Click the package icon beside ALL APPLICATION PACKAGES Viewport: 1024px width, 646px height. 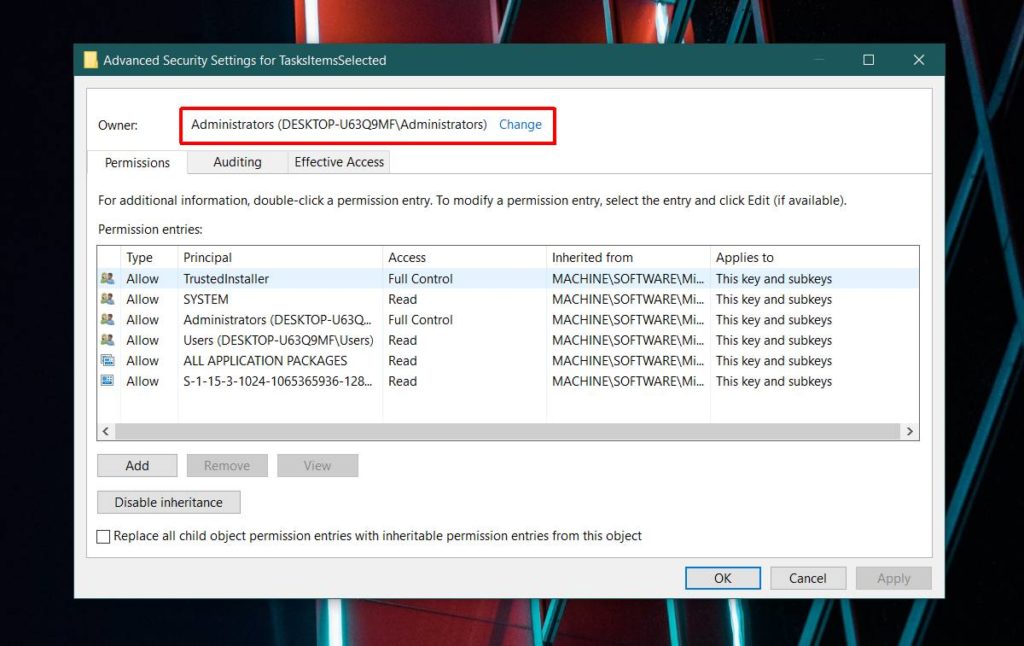tap(108, 360)
